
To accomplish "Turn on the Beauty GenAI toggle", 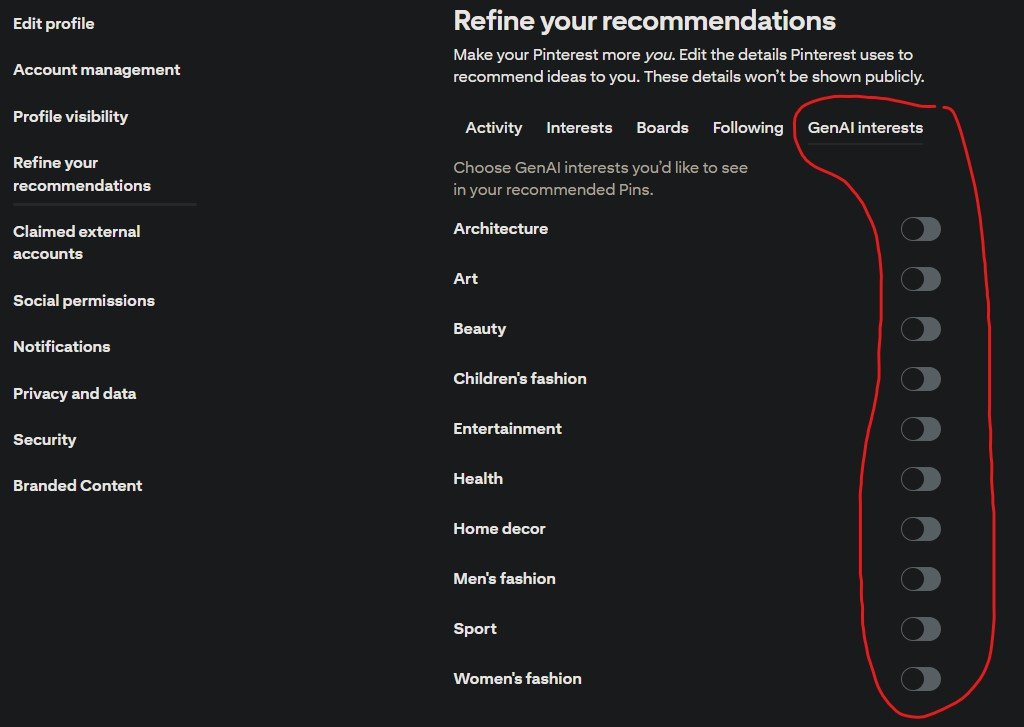I will pyautogui.click(x=920, y=329).
